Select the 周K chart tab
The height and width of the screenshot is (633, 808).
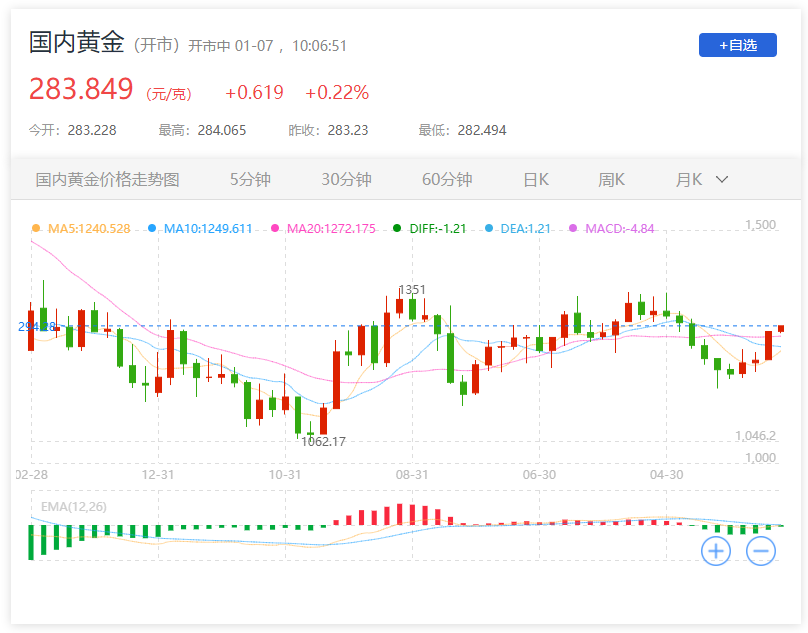pyautogui.click(x=611, y=180)
